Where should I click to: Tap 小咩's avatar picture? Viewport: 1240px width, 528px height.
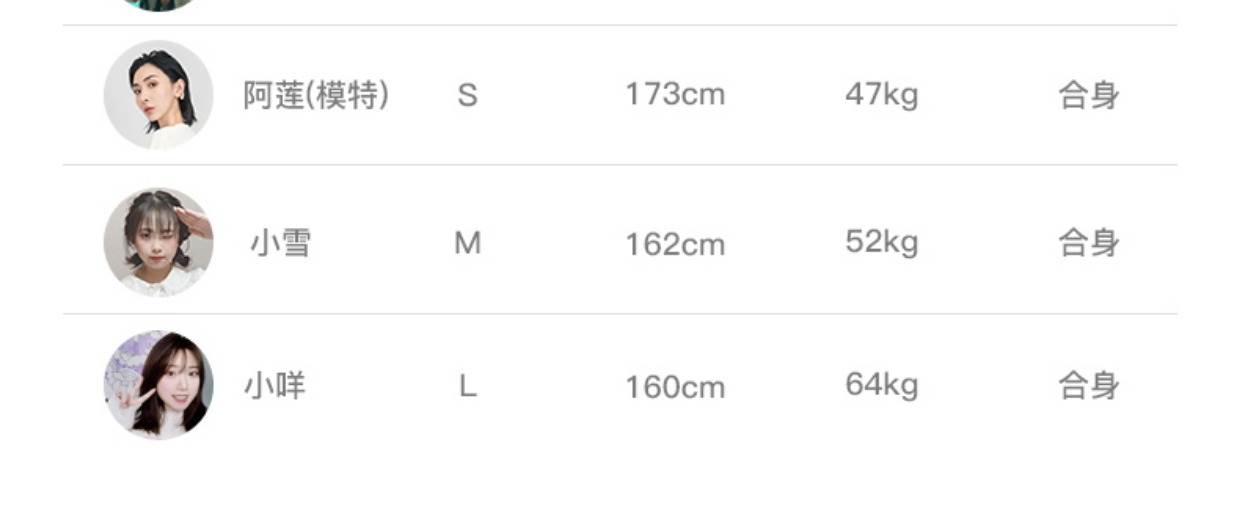coord(158,386)
